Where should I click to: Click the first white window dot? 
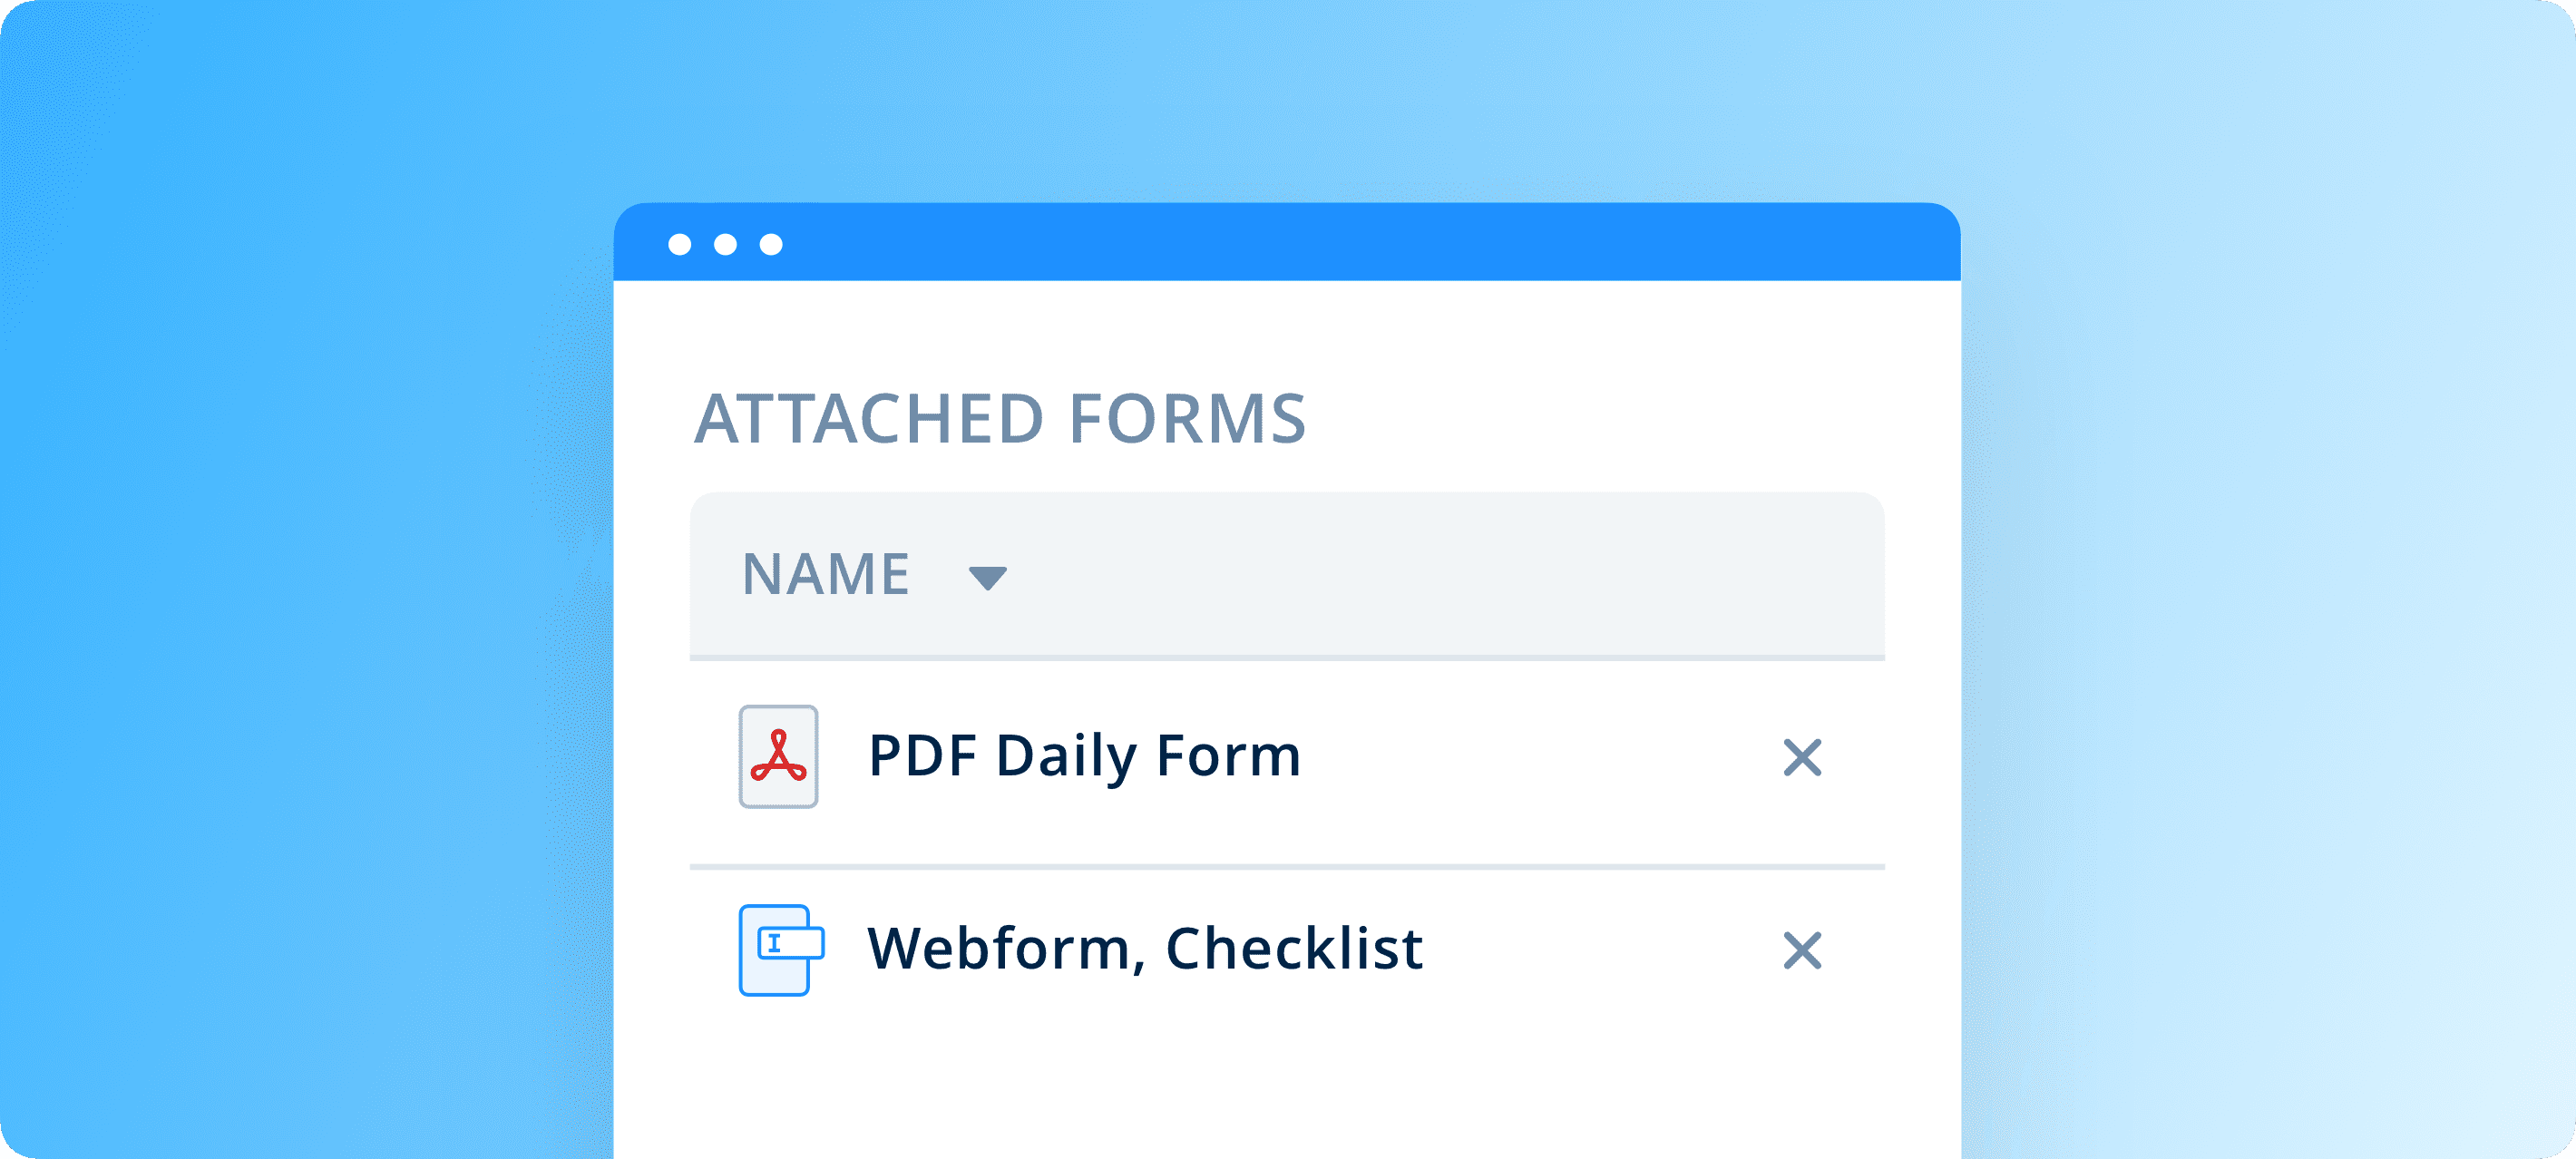pos(680,244)
